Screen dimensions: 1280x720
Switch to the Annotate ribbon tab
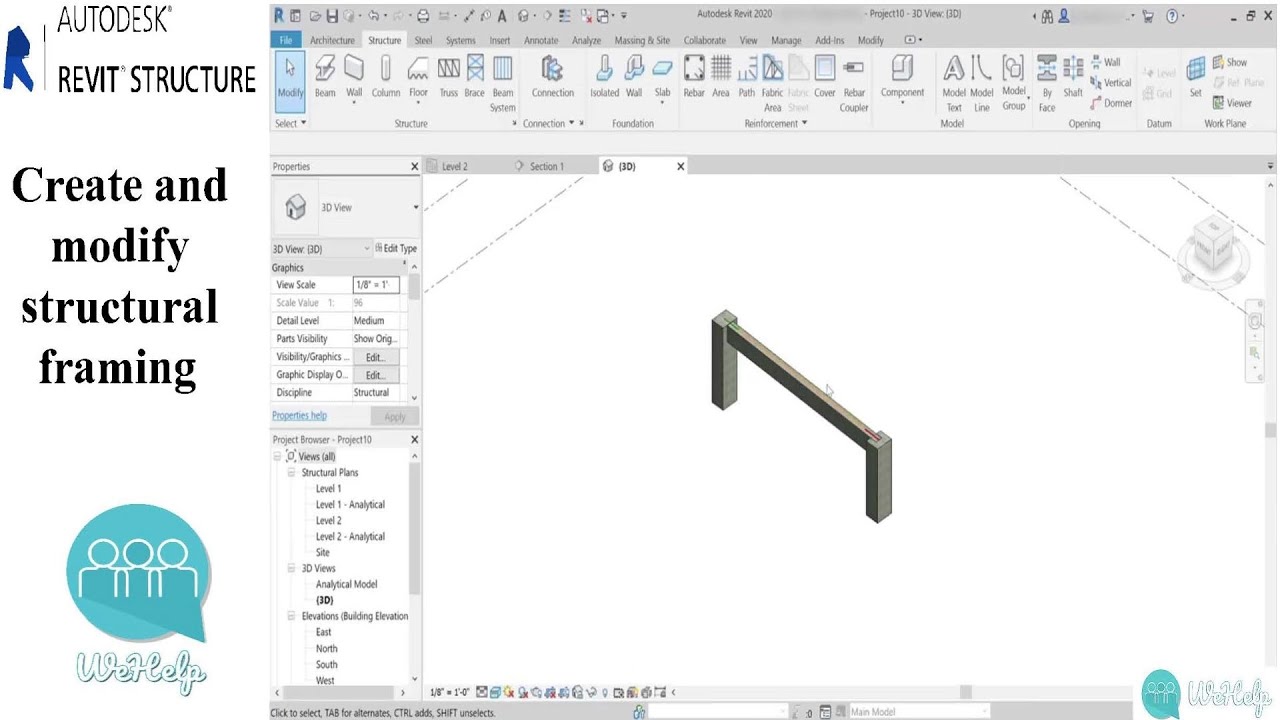click(540, 40)
